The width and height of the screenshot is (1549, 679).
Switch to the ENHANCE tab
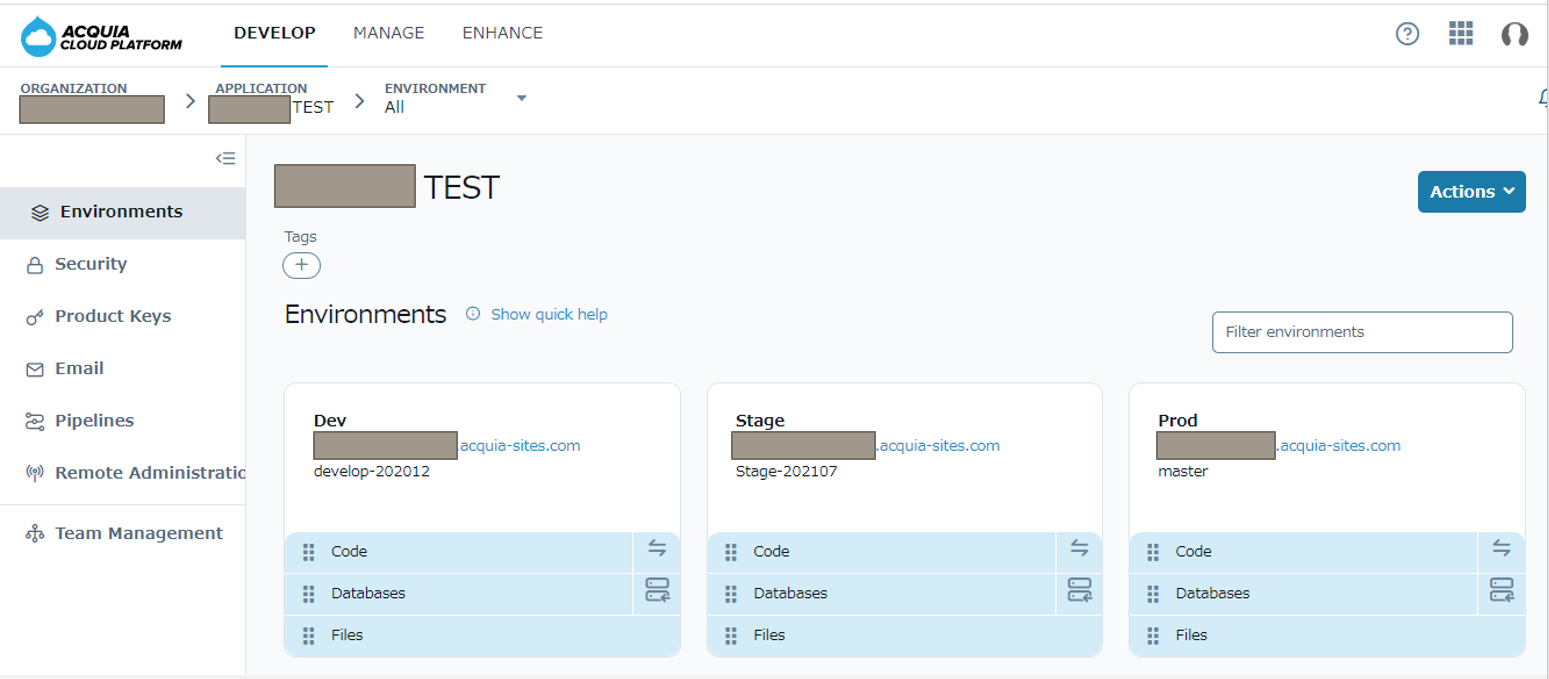tap(503, 33)
